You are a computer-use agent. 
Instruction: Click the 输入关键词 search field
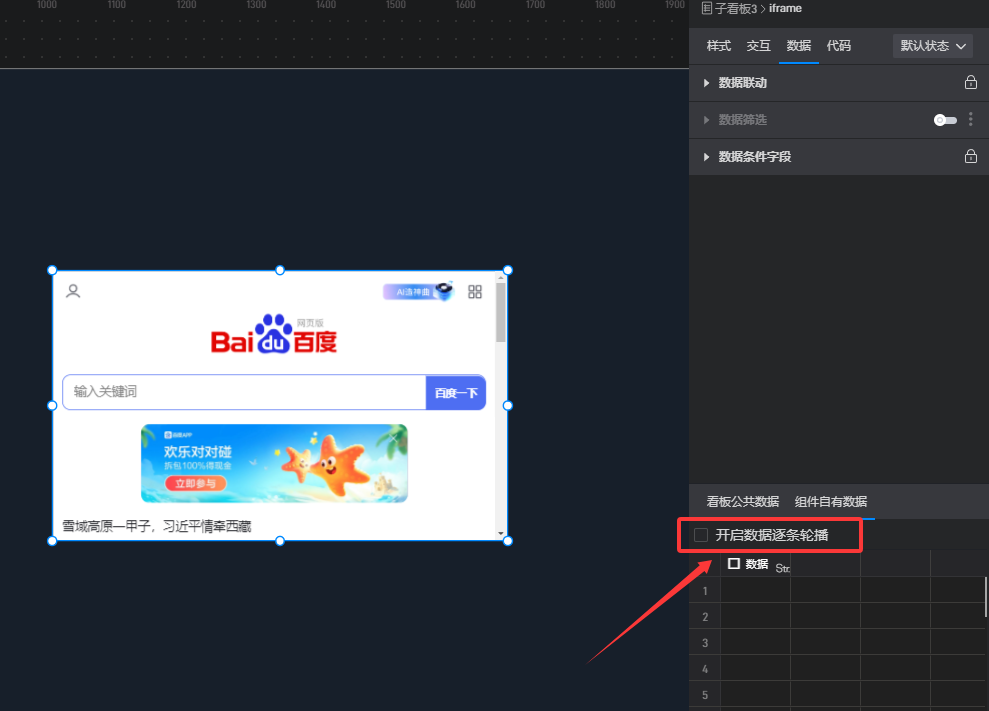click(245, 392)
